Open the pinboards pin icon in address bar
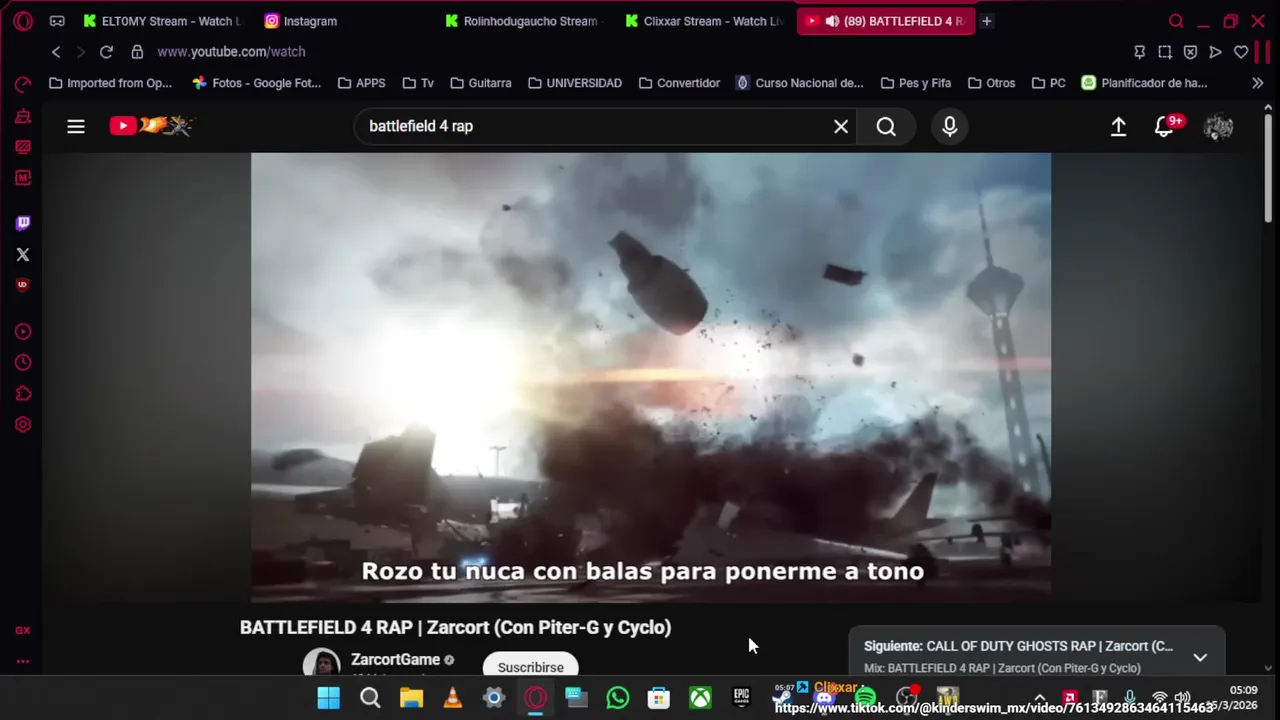 pos(1139,52)
